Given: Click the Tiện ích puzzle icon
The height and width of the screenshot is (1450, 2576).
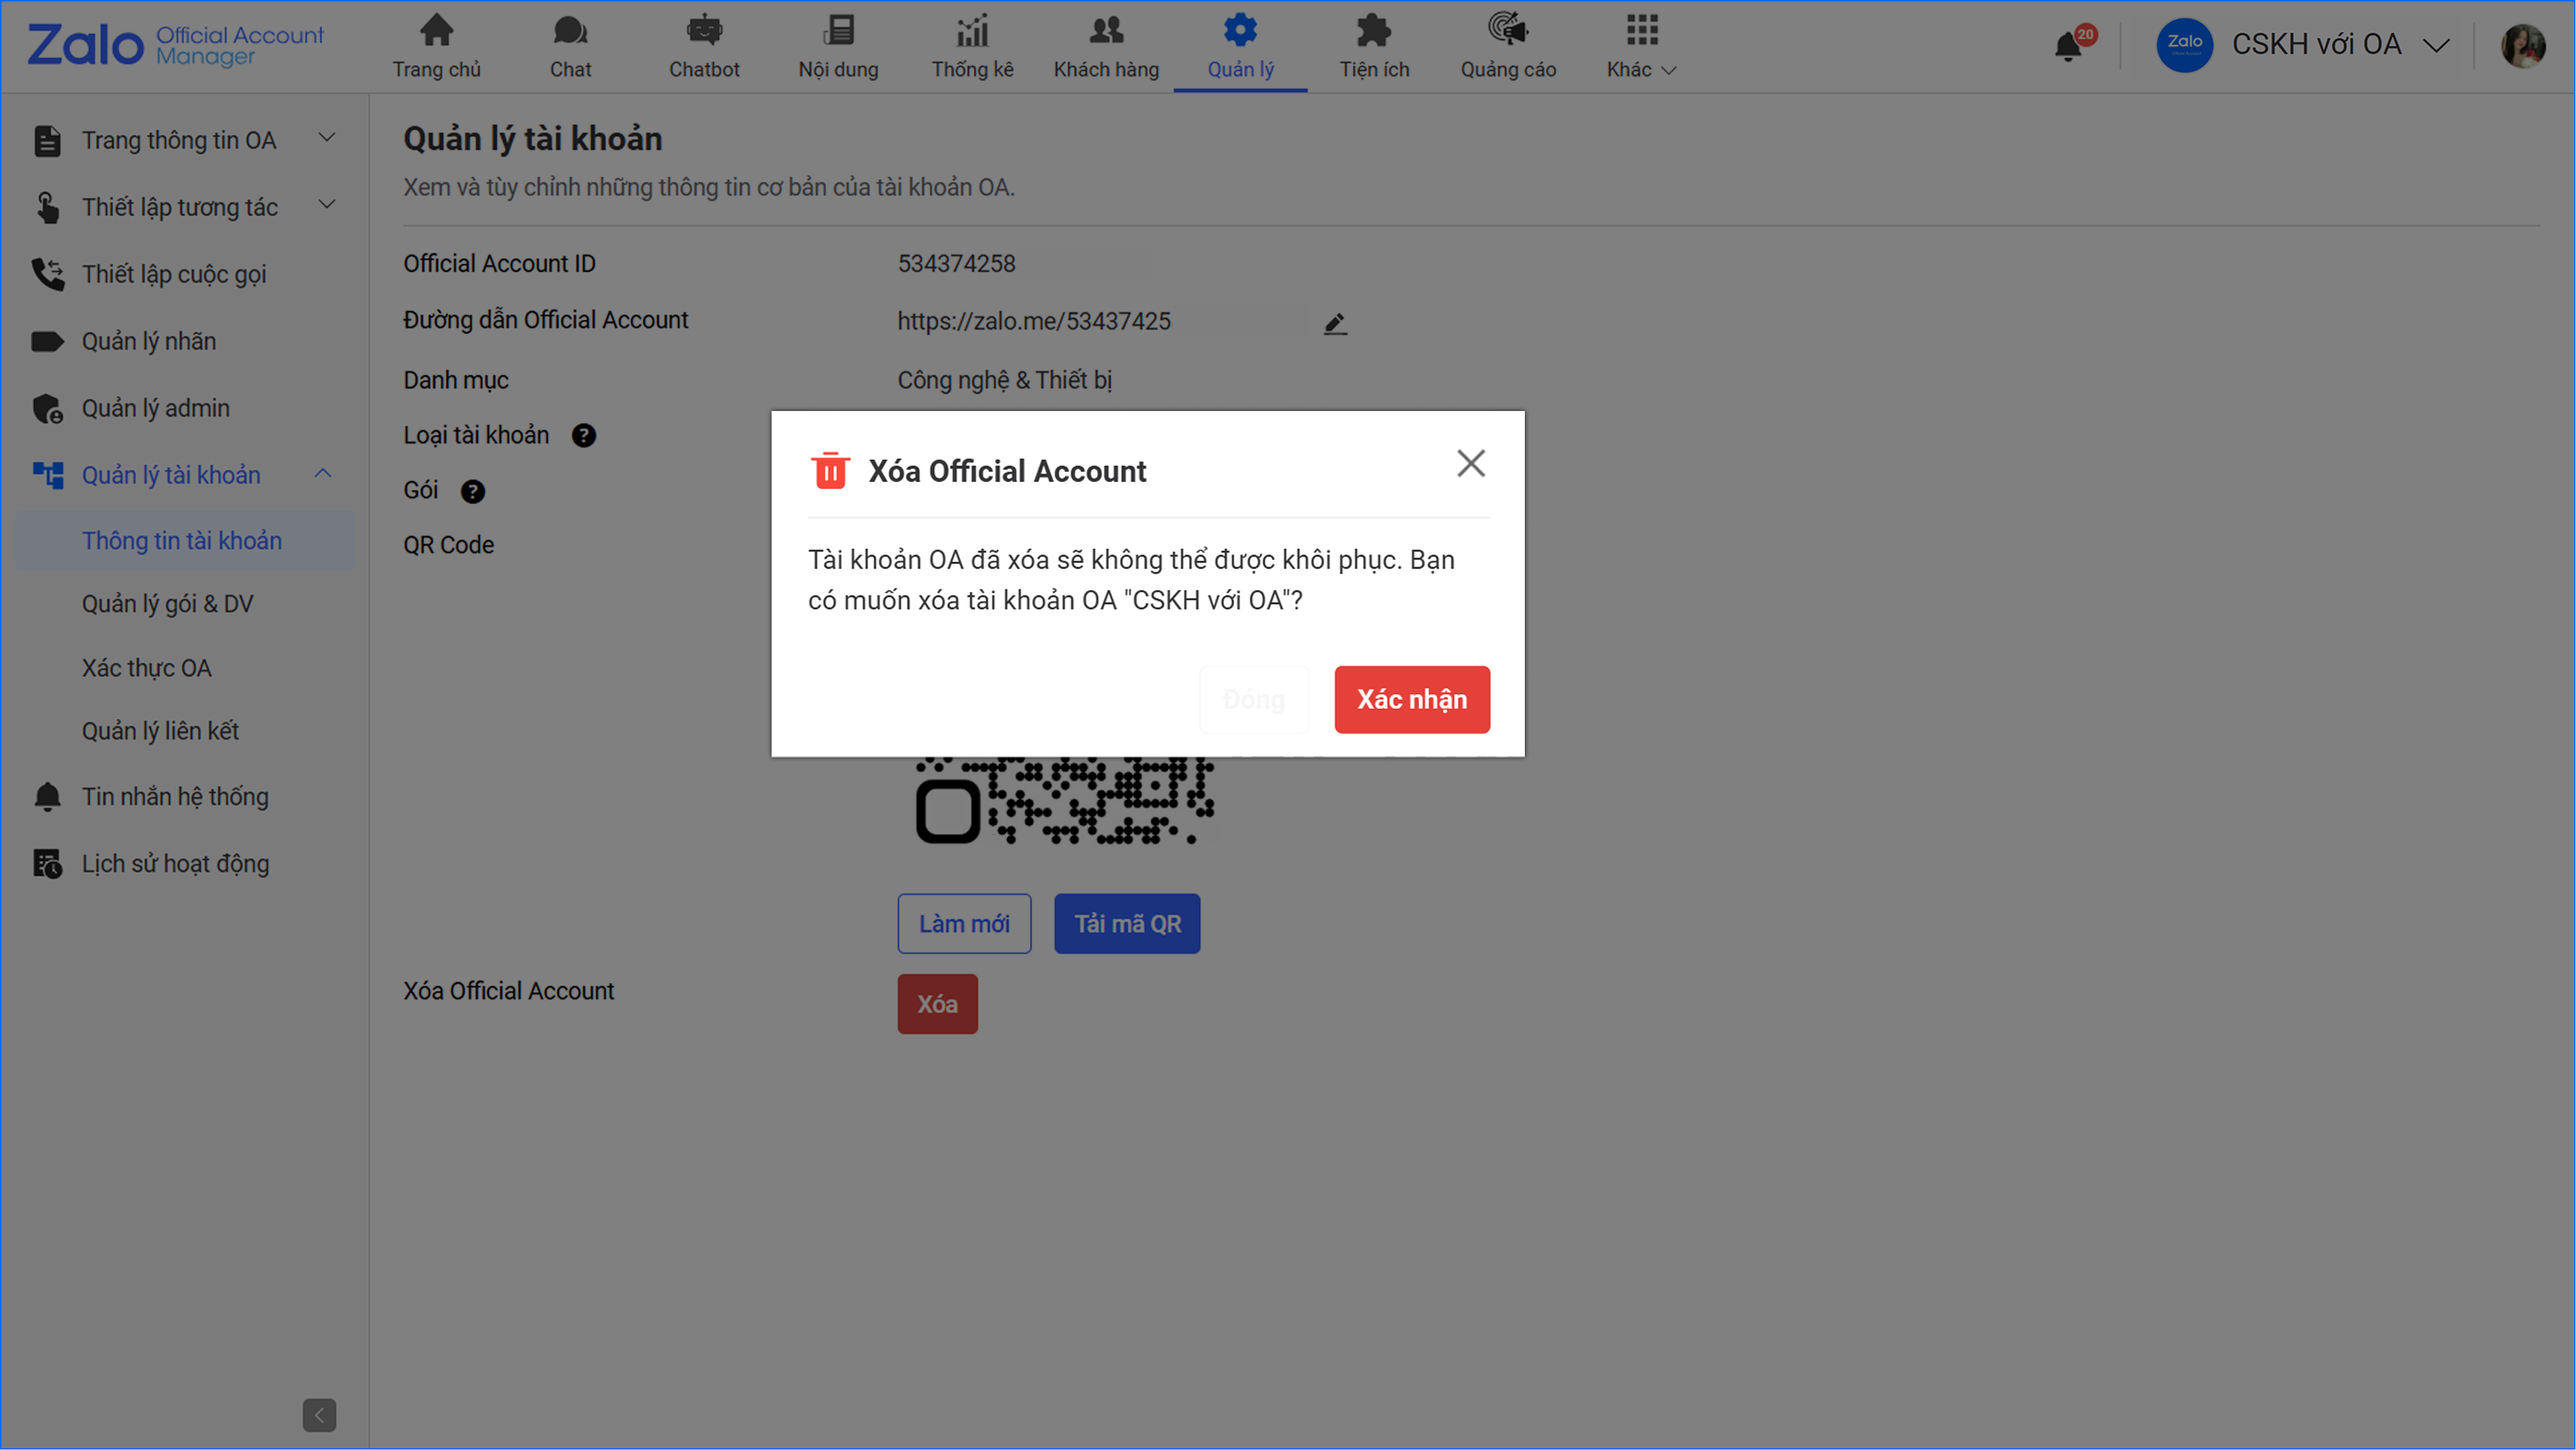Looking at the screenshot, I should coord(1374,31).
